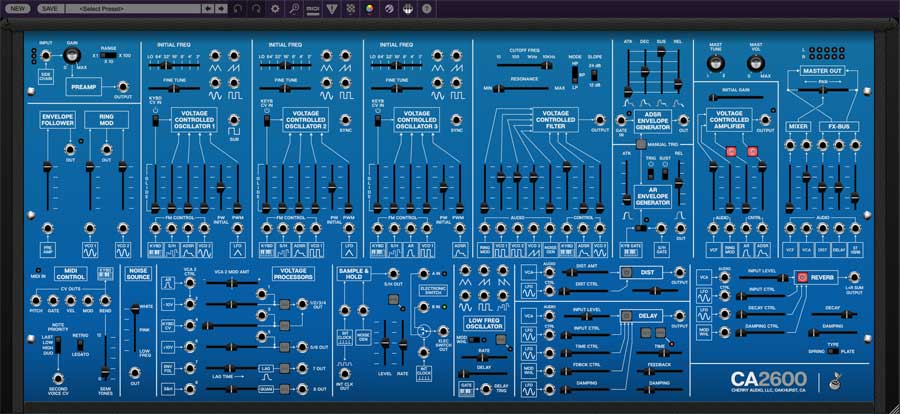This screenshot has height=414, width=900.
Task: Adjust the Delay Feedback slider
Action: [x=662, y=372]
